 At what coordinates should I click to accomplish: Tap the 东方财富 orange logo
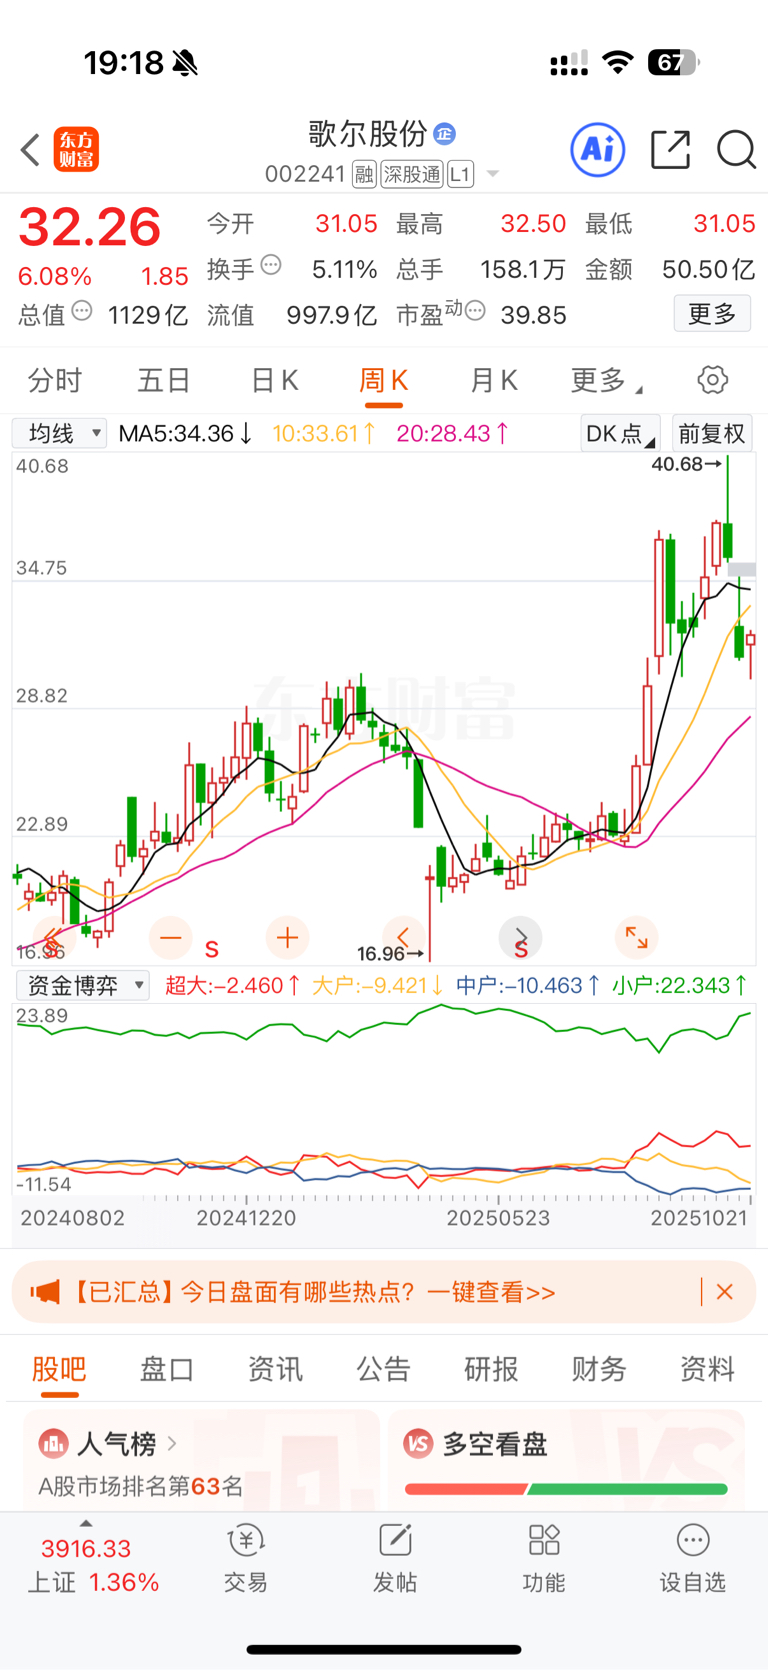coord(76,150)
